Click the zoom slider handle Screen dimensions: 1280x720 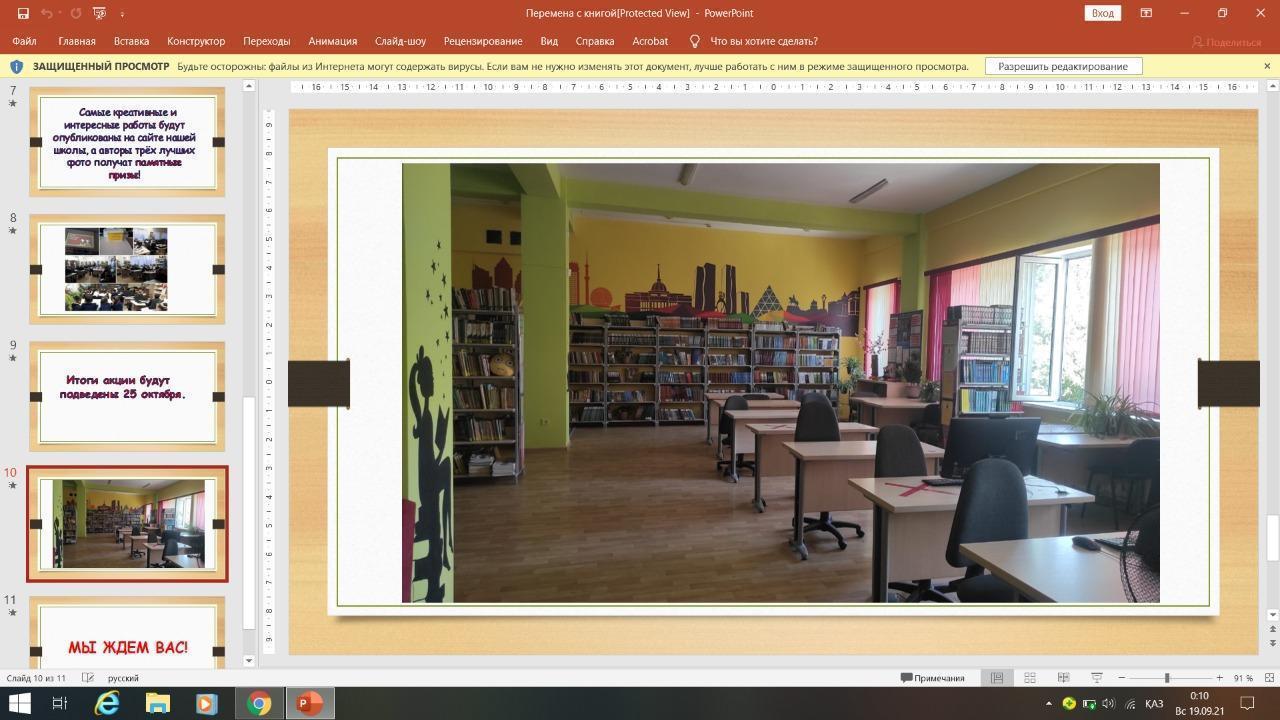coord(1167,678)
